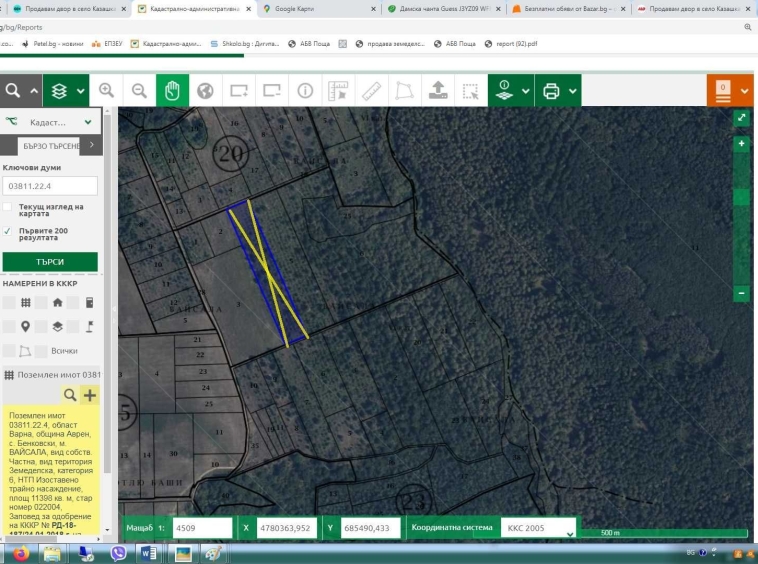The image size is (758, 564).
Task: Zoom to result with yellow magnifier icon
Action: point(70,395)
